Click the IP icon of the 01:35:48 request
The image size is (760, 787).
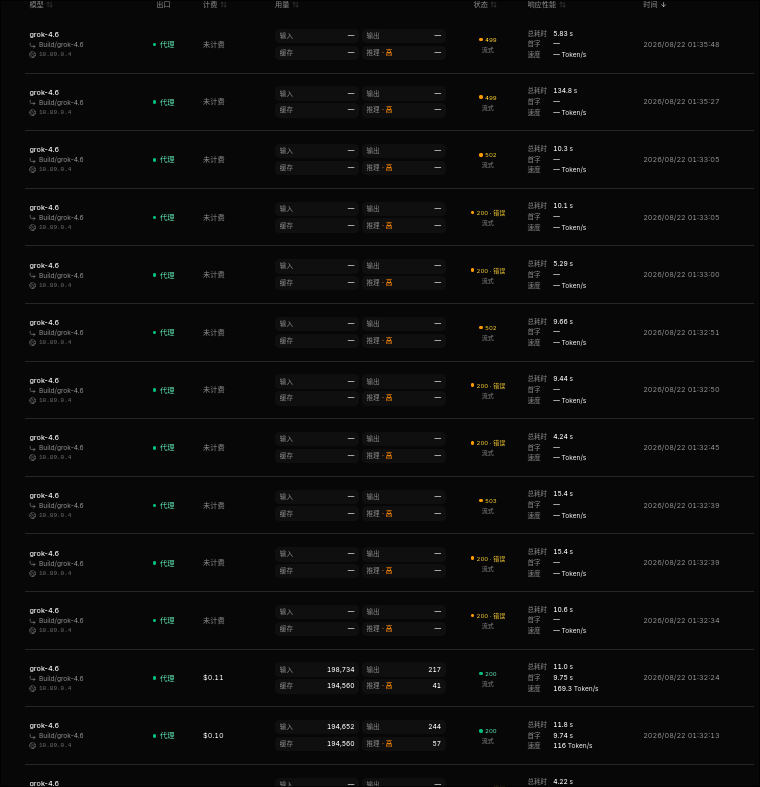pos(33,54)
